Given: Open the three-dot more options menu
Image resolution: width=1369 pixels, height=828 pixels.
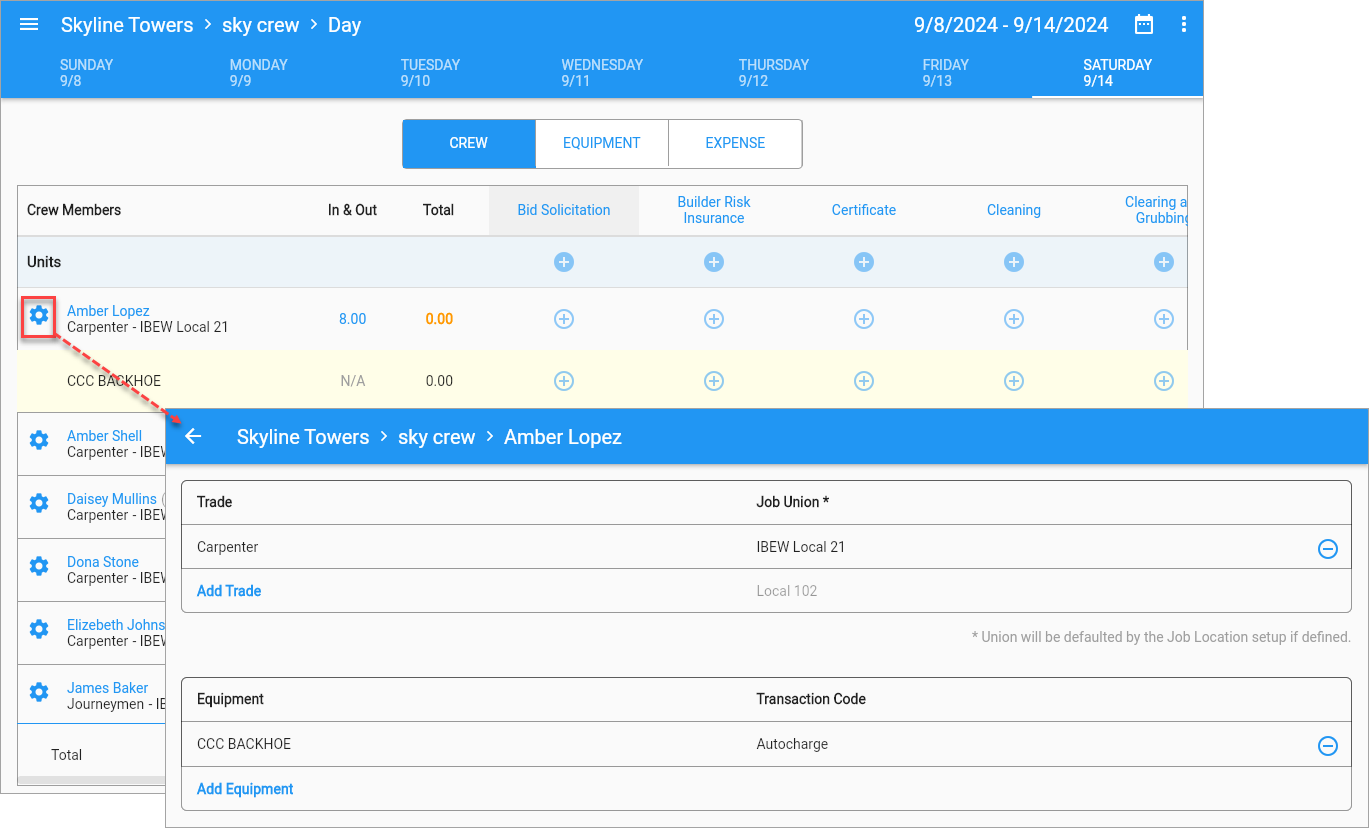Looking at the screenshot, I should [x=1184, y=24].
